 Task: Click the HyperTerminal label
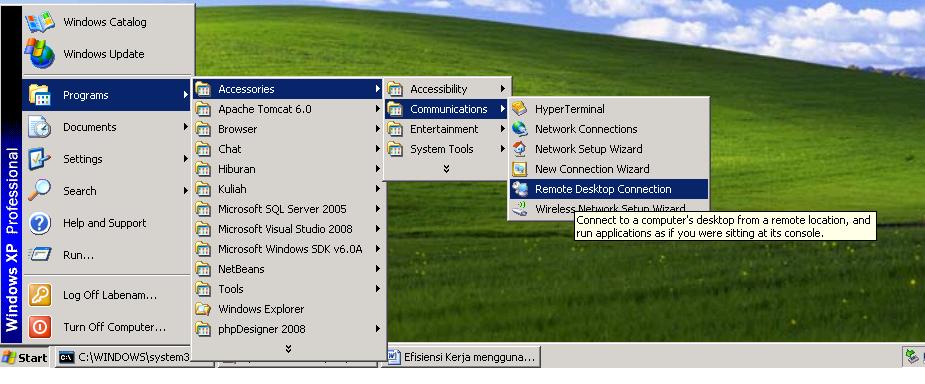point(570,109)
